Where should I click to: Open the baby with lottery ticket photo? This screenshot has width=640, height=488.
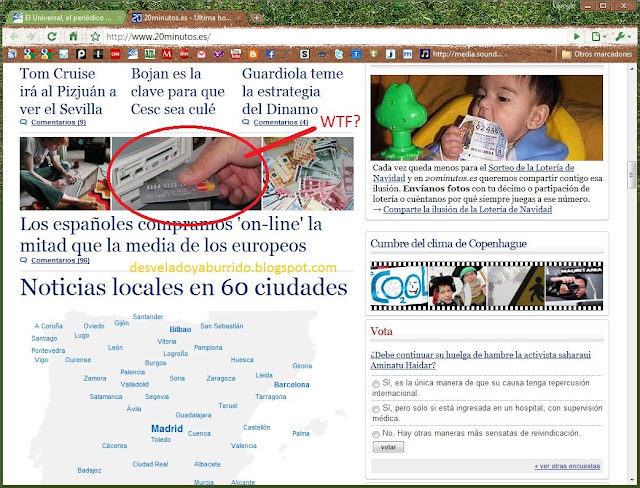[487, 118]
